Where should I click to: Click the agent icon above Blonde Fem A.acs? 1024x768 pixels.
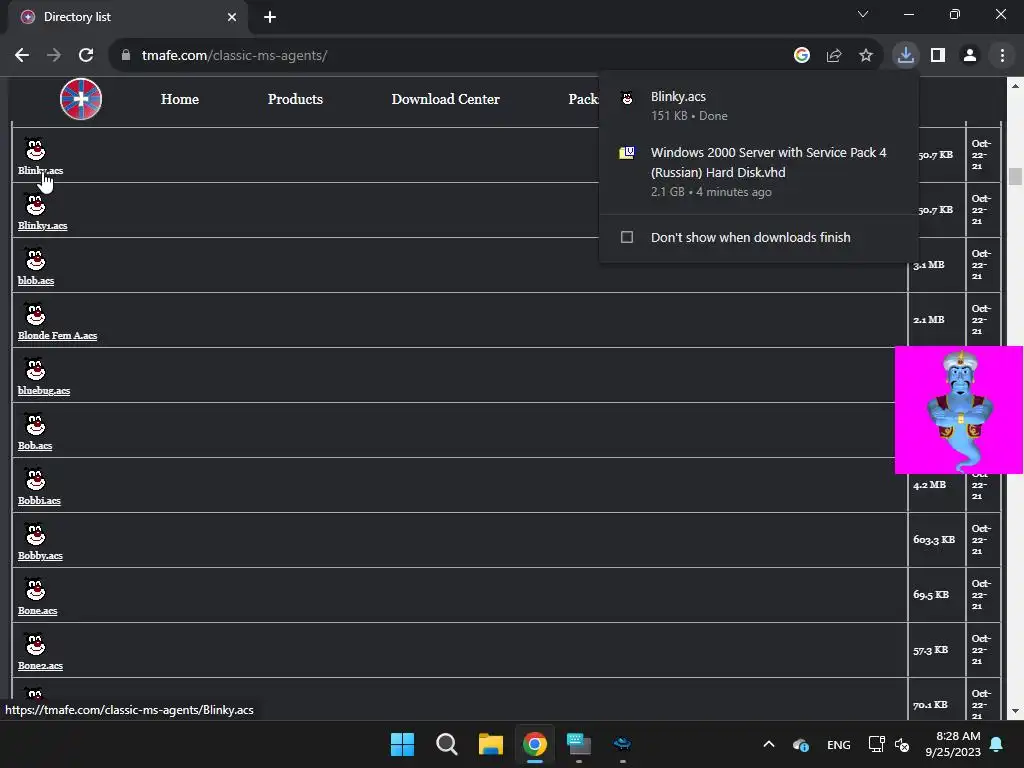tap(35, 313)
